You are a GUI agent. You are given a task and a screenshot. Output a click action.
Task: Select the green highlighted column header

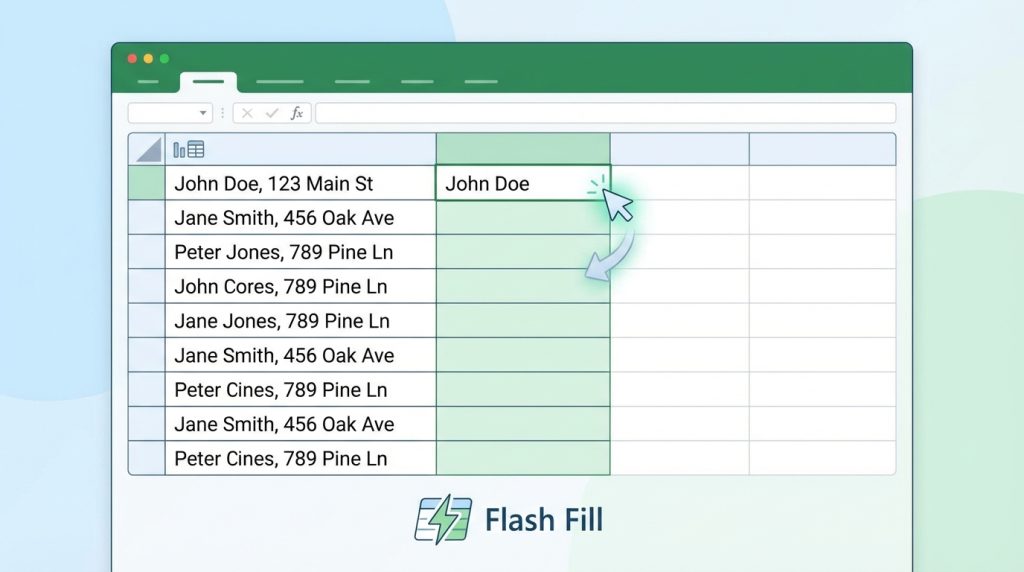523,149
